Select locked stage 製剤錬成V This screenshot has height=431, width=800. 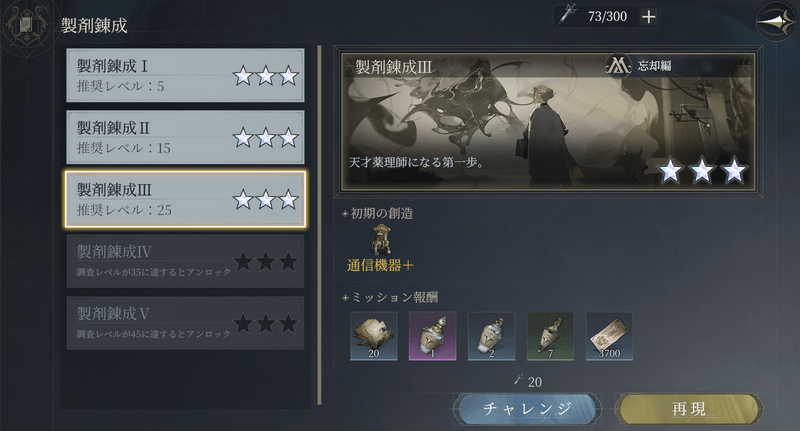[185, 323]
